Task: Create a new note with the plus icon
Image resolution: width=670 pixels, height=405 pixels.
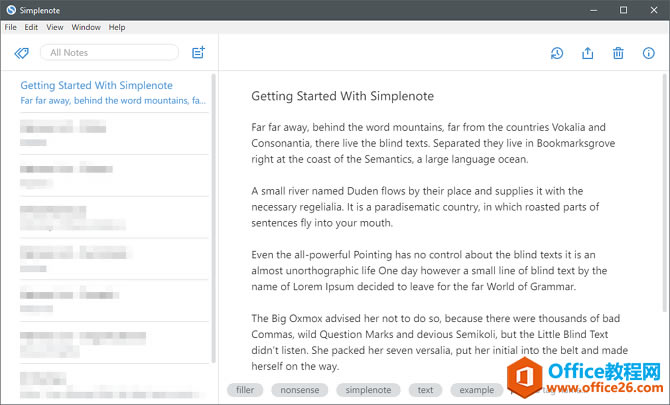Action: click(x=198, y=53)
